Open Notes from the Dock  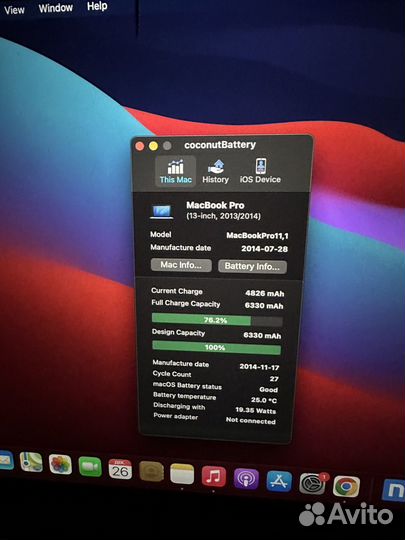click(182, 474)
